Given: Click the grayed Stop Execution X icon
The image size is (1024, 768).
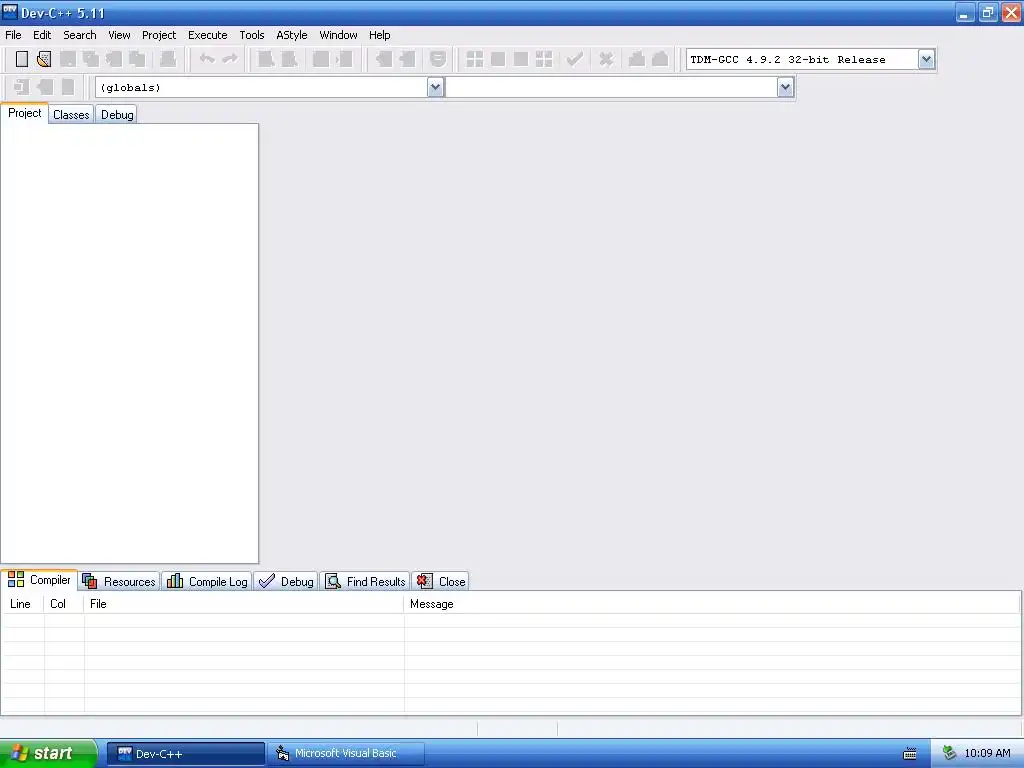Looking at the screenshot, I should coord(606,59).
